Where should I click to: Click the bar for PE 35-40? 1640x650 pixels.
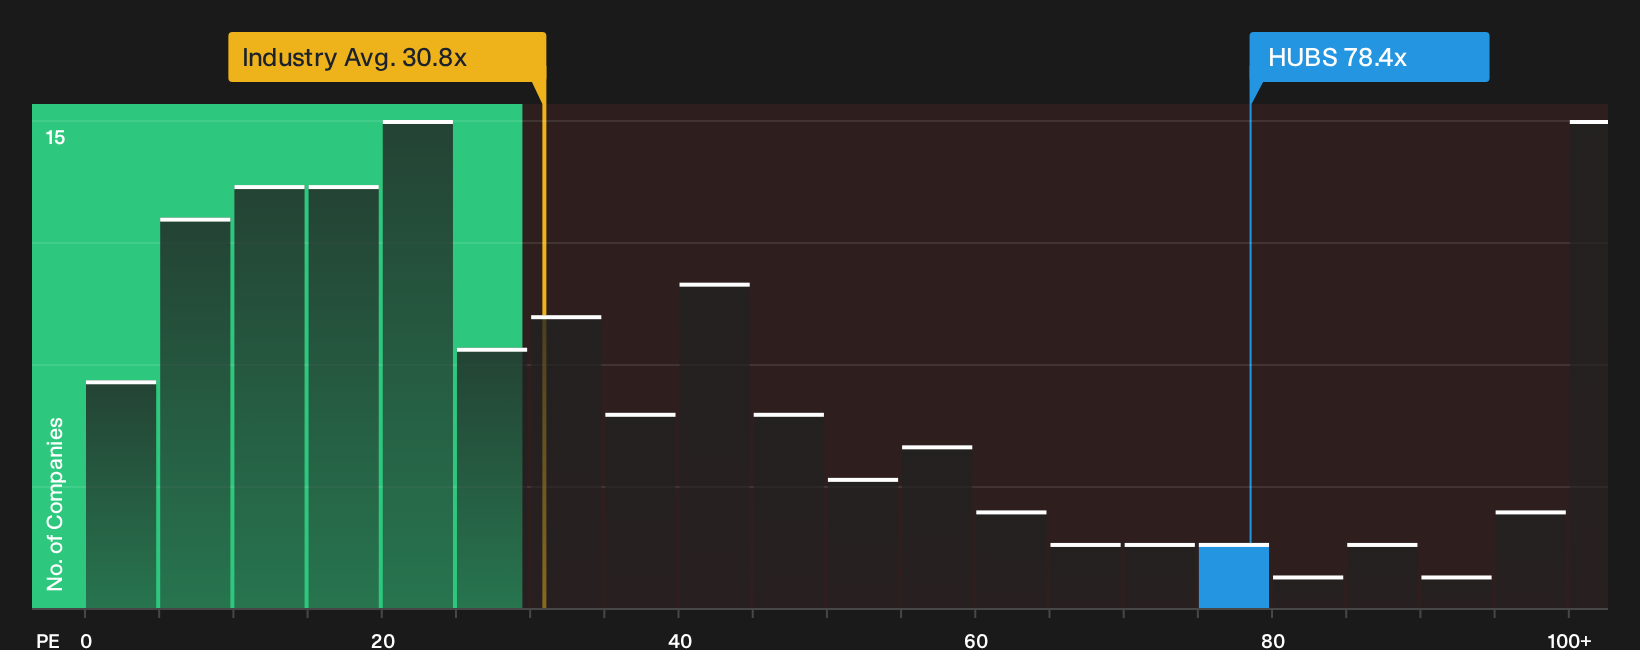[x=640, y=510]
